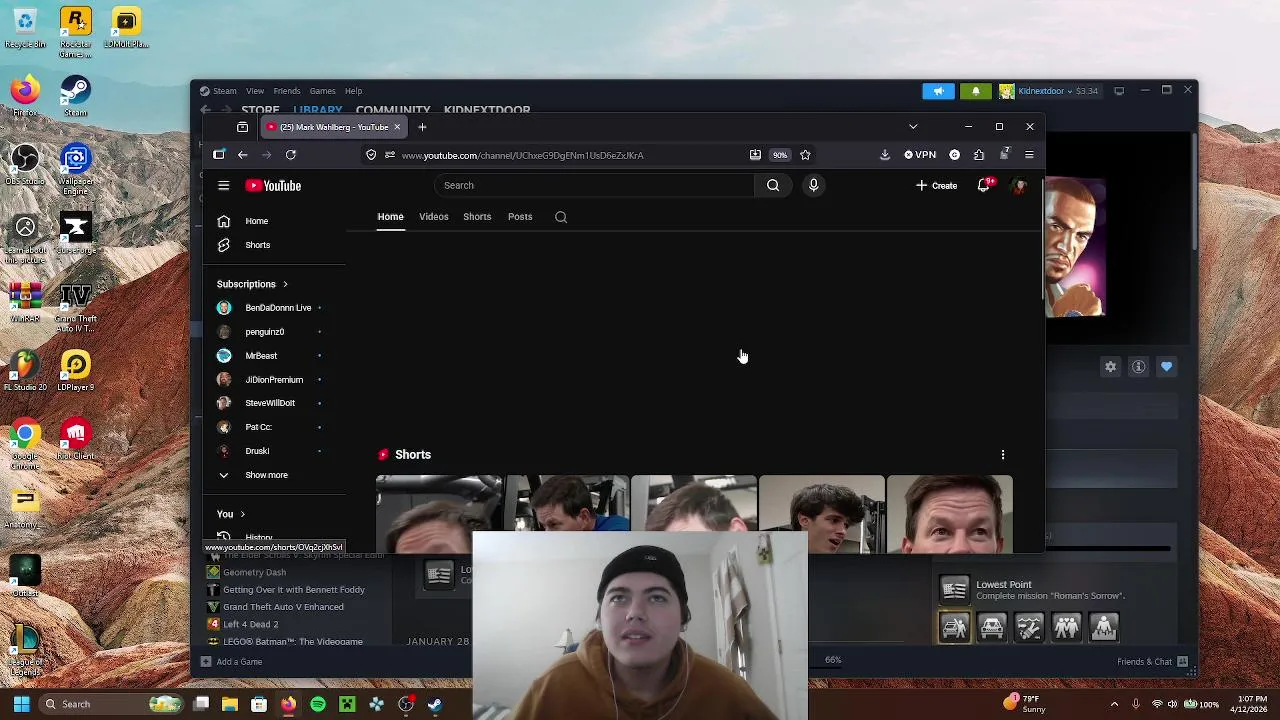Open Steam View menu

[255, 91]
